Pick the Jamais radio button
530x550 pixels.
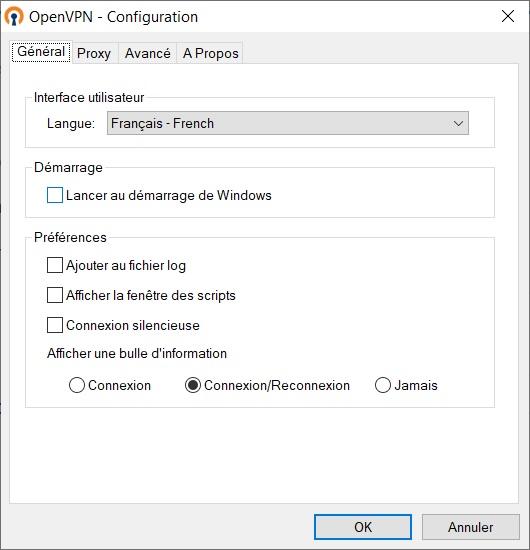pos(383,385)
